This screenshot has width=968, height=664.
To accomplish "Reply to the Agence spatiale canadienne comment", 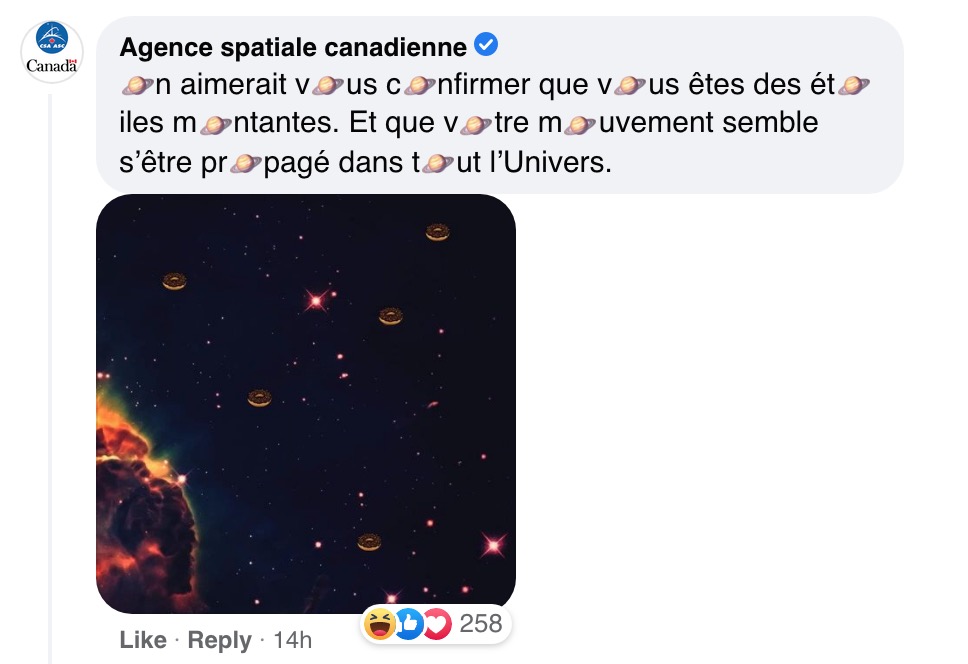I will [219, 641].
